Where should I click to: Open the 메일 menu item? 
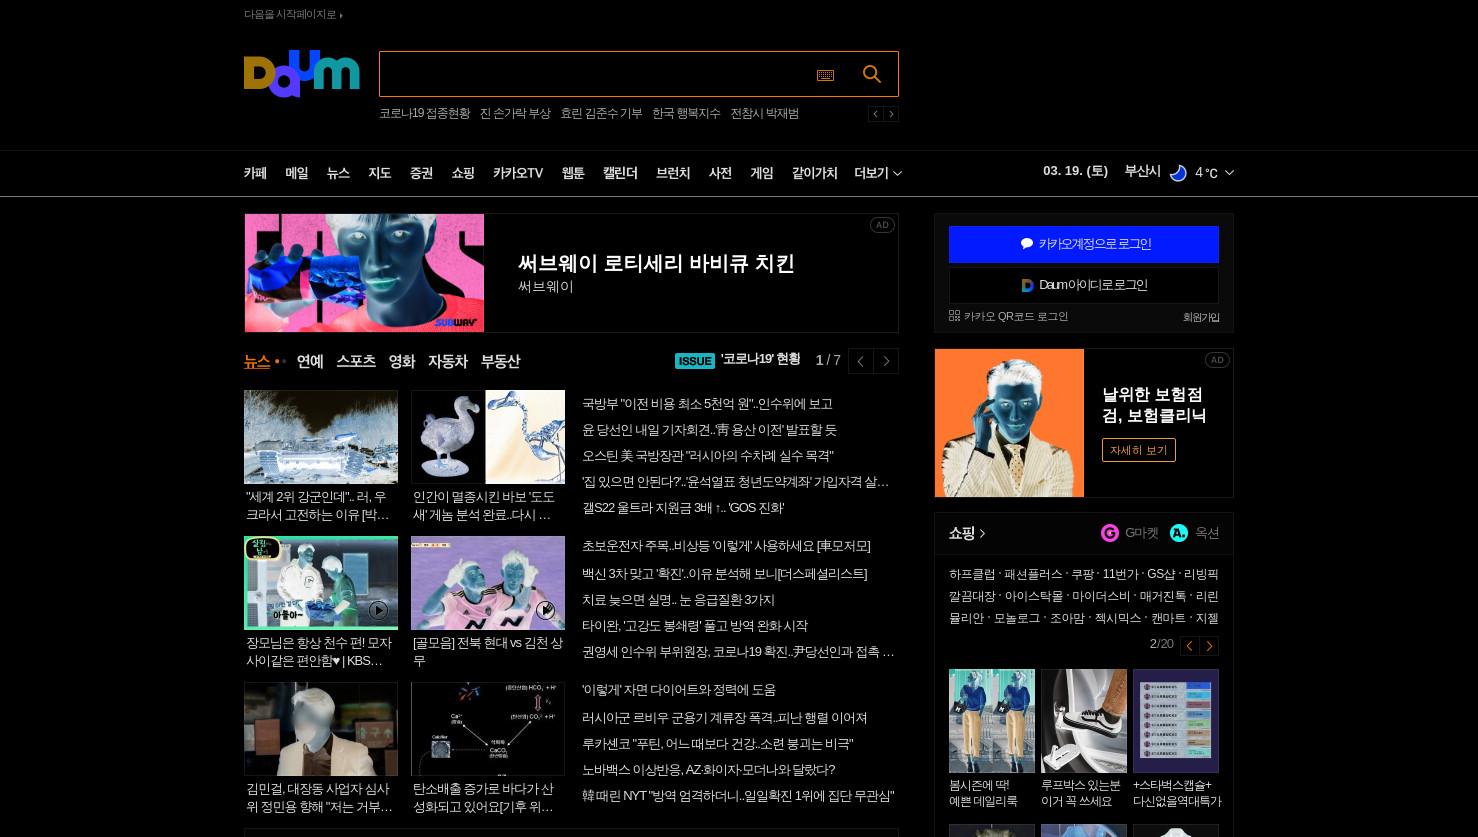click(297, 173)
